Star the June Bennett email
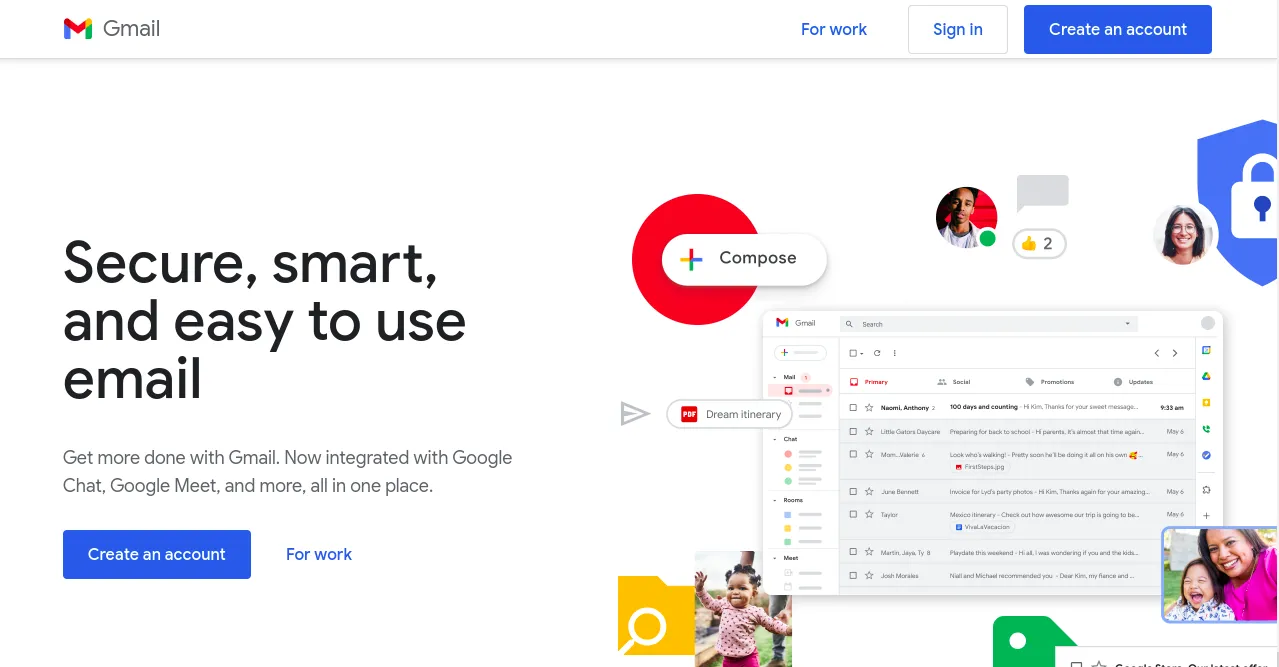This screenshot has width=1279, height=667. (869, 492)
